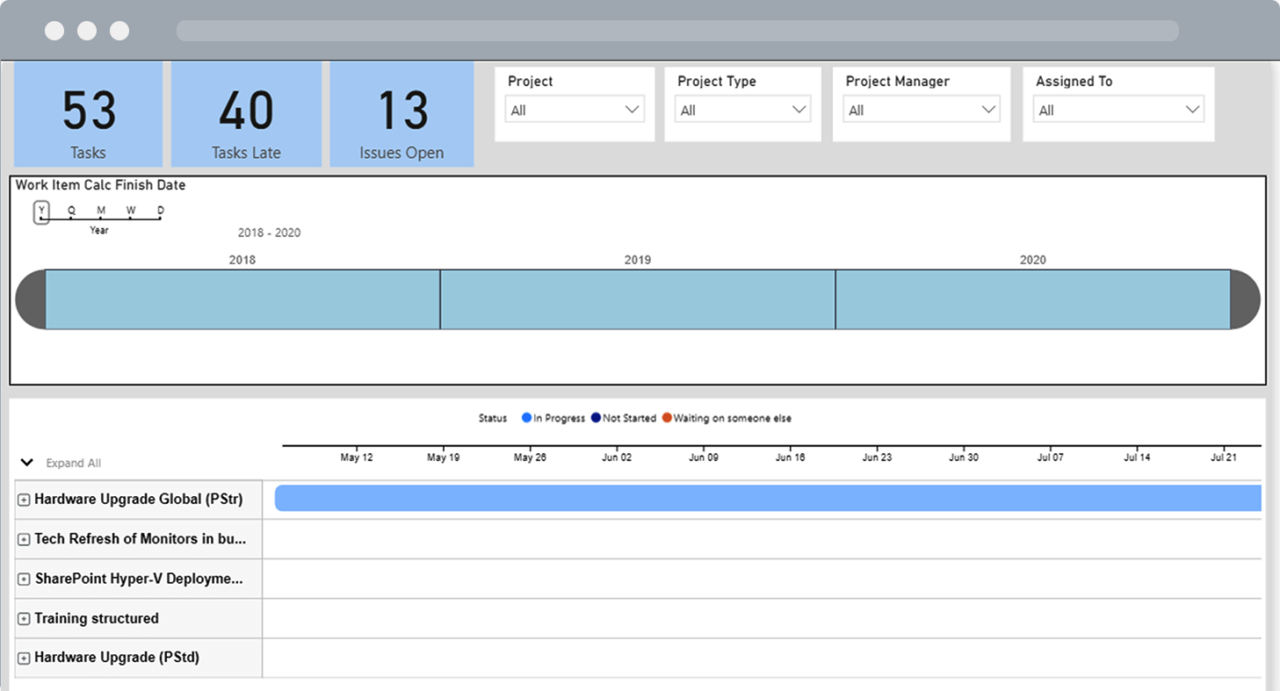Select Year granularity on timeline slicer
This screenshot has width=1280, height=691.
(x=41, y=211)
